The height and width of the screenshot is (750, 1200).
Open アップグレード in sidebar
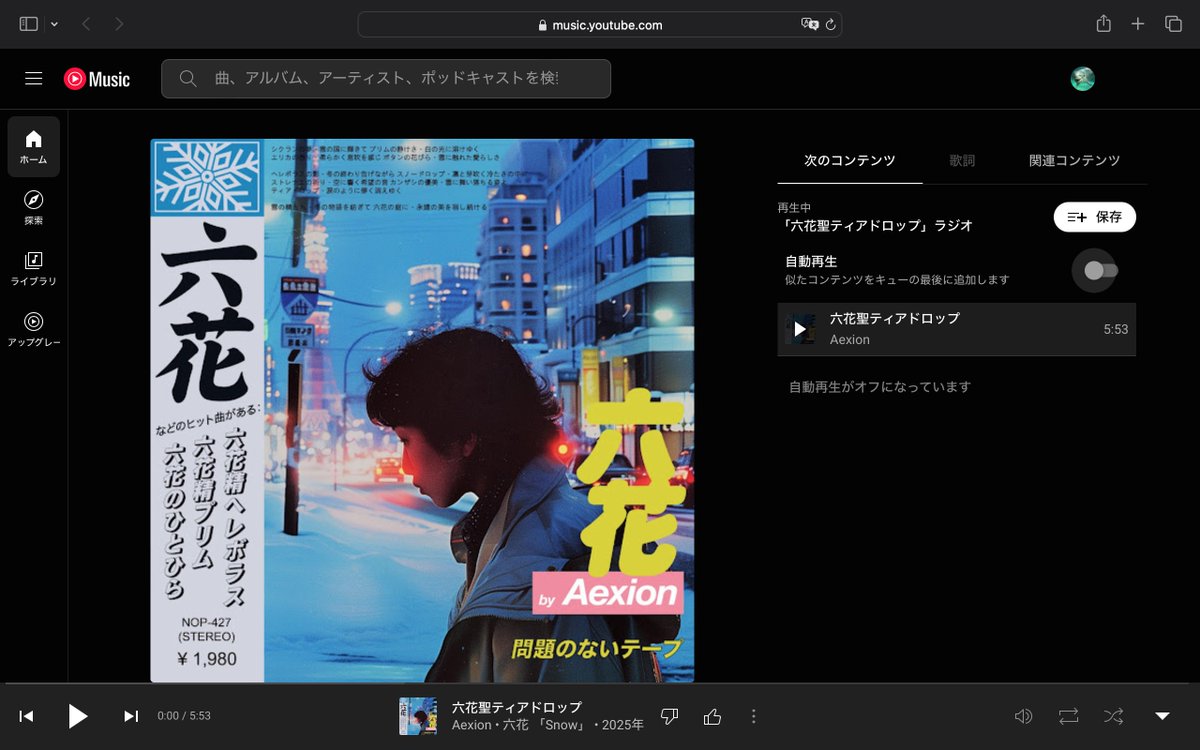tap(34, 329)
